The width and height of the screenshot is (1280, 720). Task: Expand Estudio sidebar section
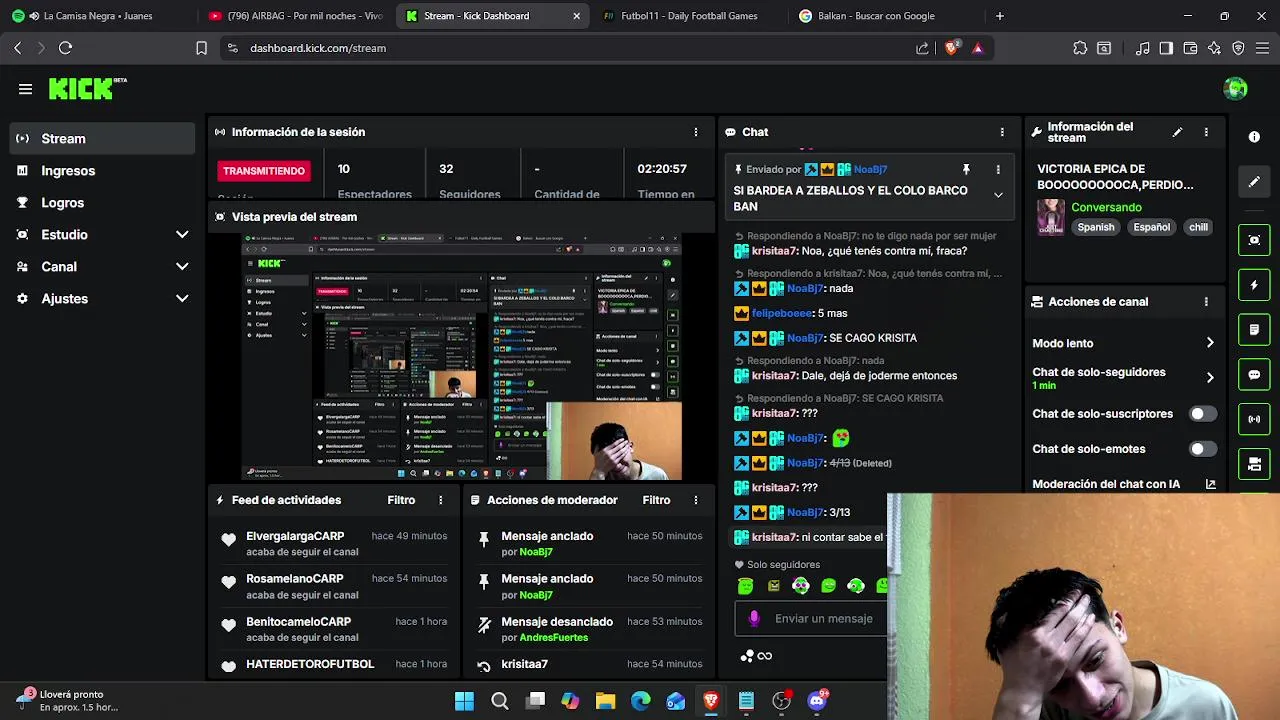point(182,235)
